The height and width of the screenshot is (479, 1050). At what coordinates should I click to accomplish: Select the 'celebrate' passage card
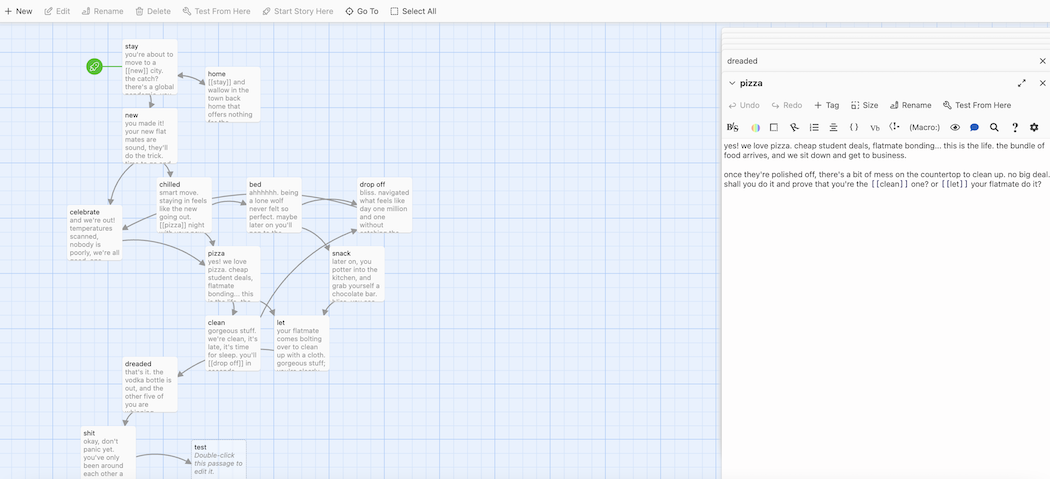(x=94, y=233)
